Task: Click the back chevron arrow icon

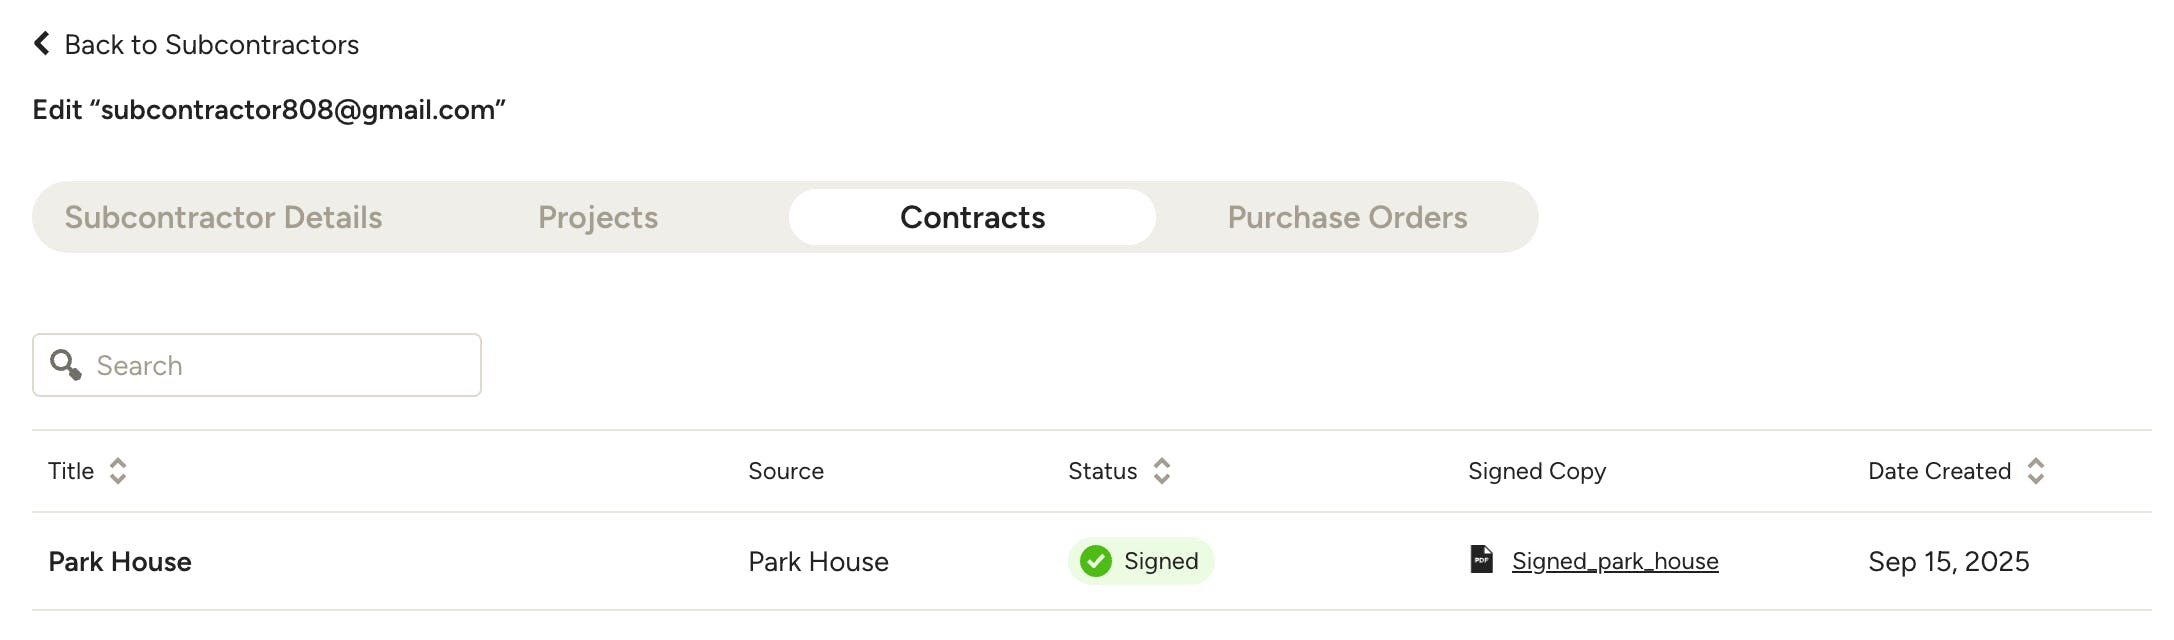Action: 42,43
